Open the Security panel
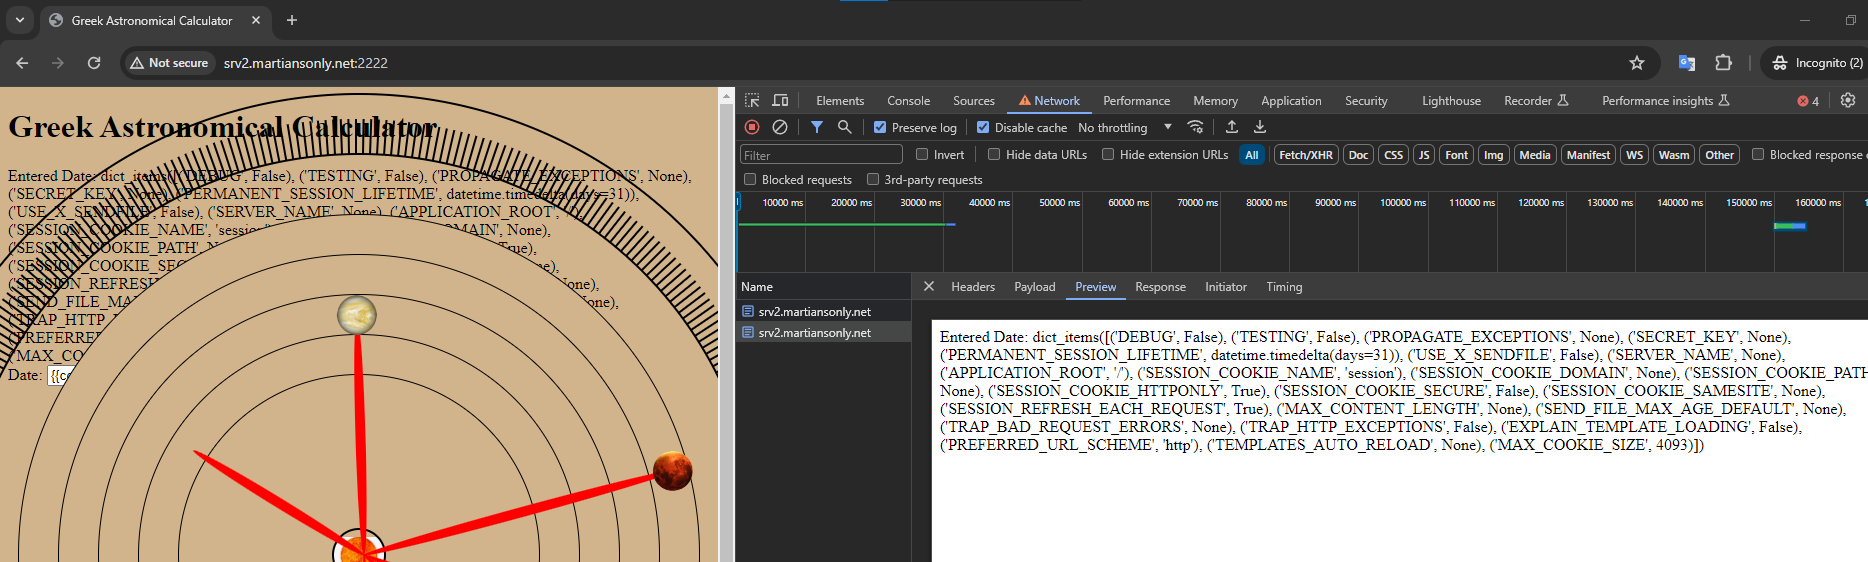Screen dimensions: 1868x562 1366,101
